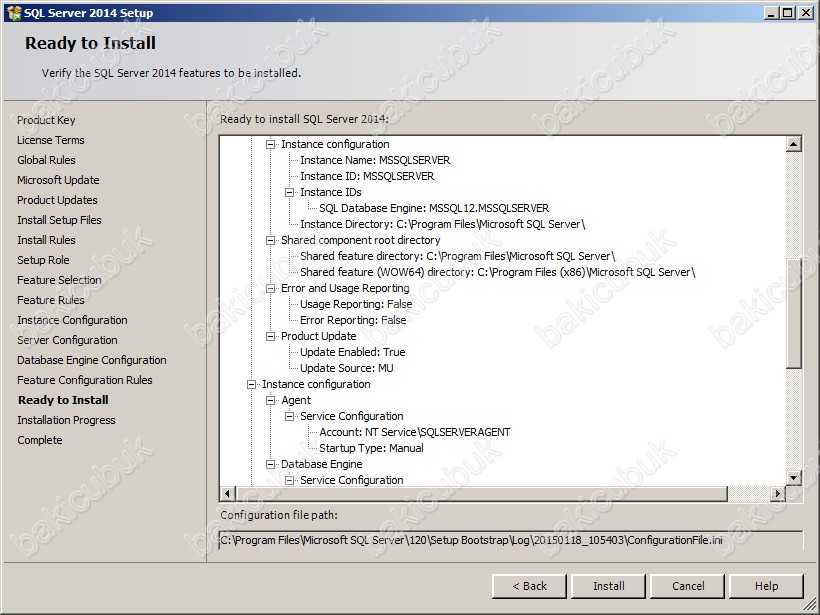Image resolution: width=820 pixels, height=615 pixels.
Task: Select Instance Name: MSSQLSERVER row
Action: tap(375, 160)
